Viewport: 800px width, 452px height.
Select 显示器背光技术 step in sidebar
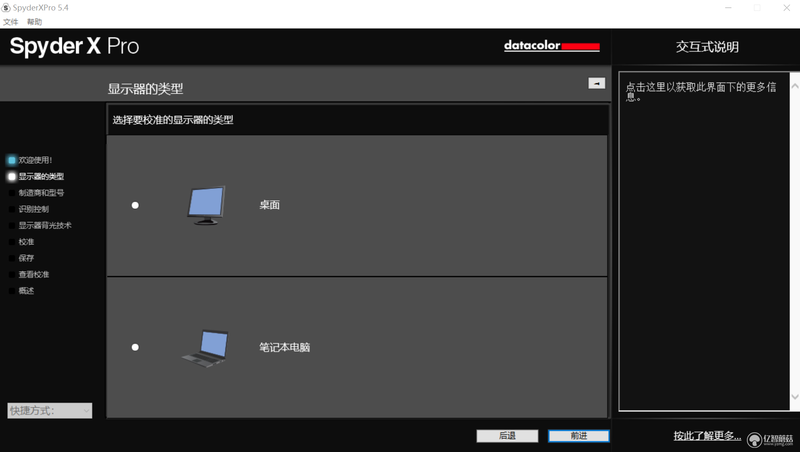pyautogui.click(x=45, y=225)
